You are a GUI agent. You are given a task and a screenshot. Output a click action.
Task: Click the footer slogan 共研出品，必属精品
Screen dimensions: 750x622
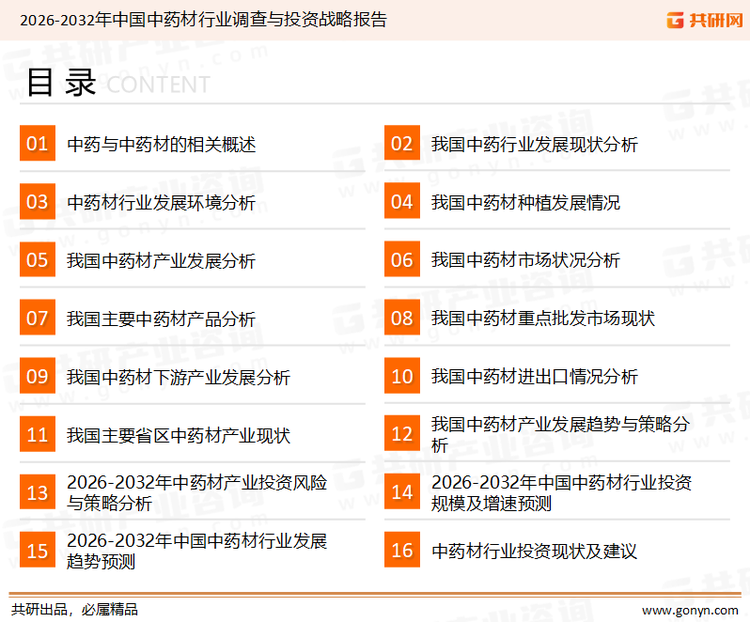[x=74, y=610]
